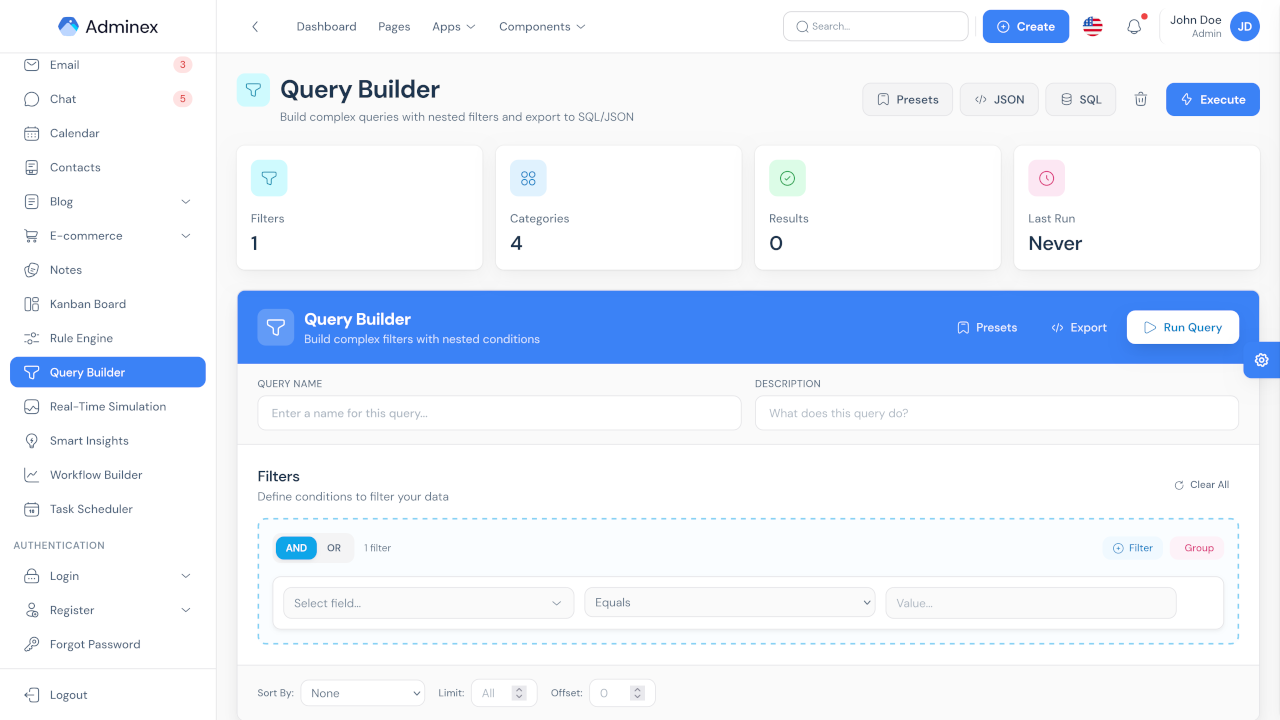Click the Filters stat card funnel icon

point(269,178)
